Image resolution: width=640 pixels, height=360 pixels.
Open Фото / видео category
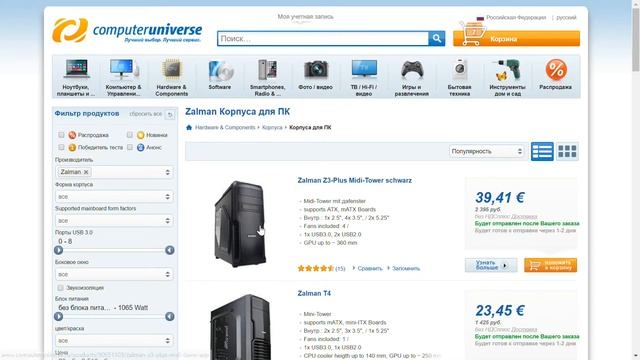coord(316,75)
